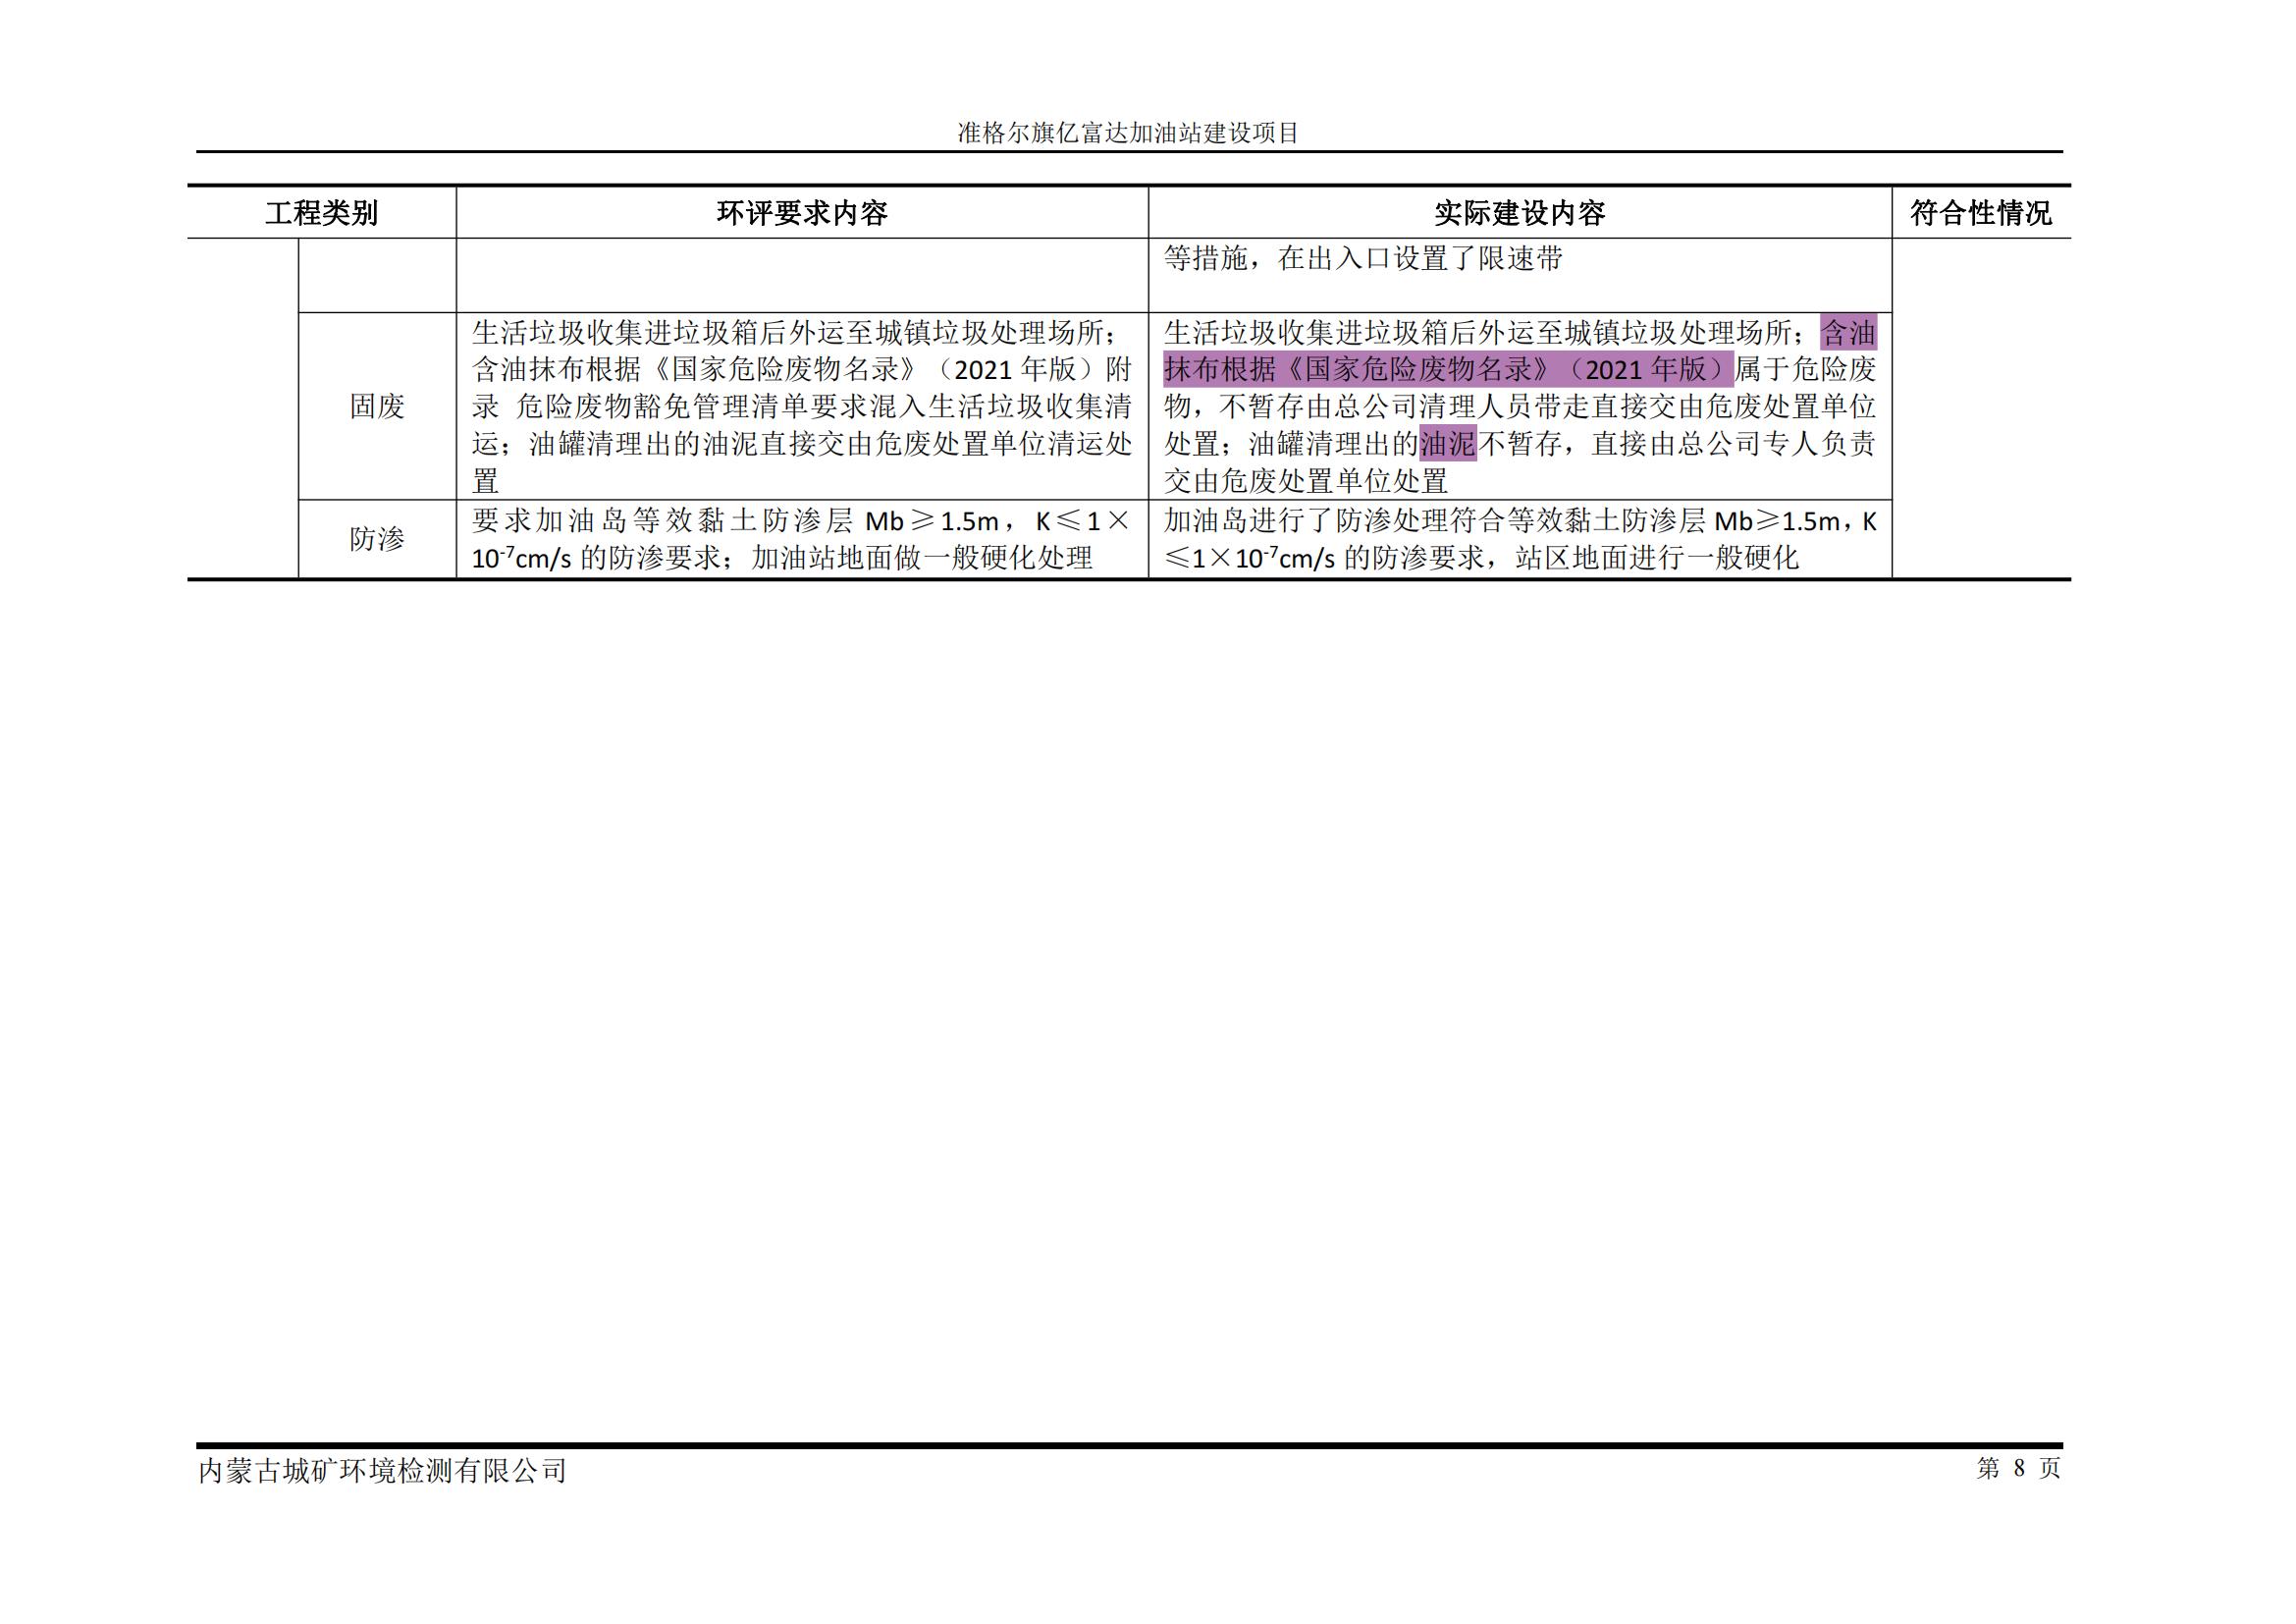Select the 环评要求内容 column header
Viewport: 2296px width, 1624px height.
tap(802, 213)
